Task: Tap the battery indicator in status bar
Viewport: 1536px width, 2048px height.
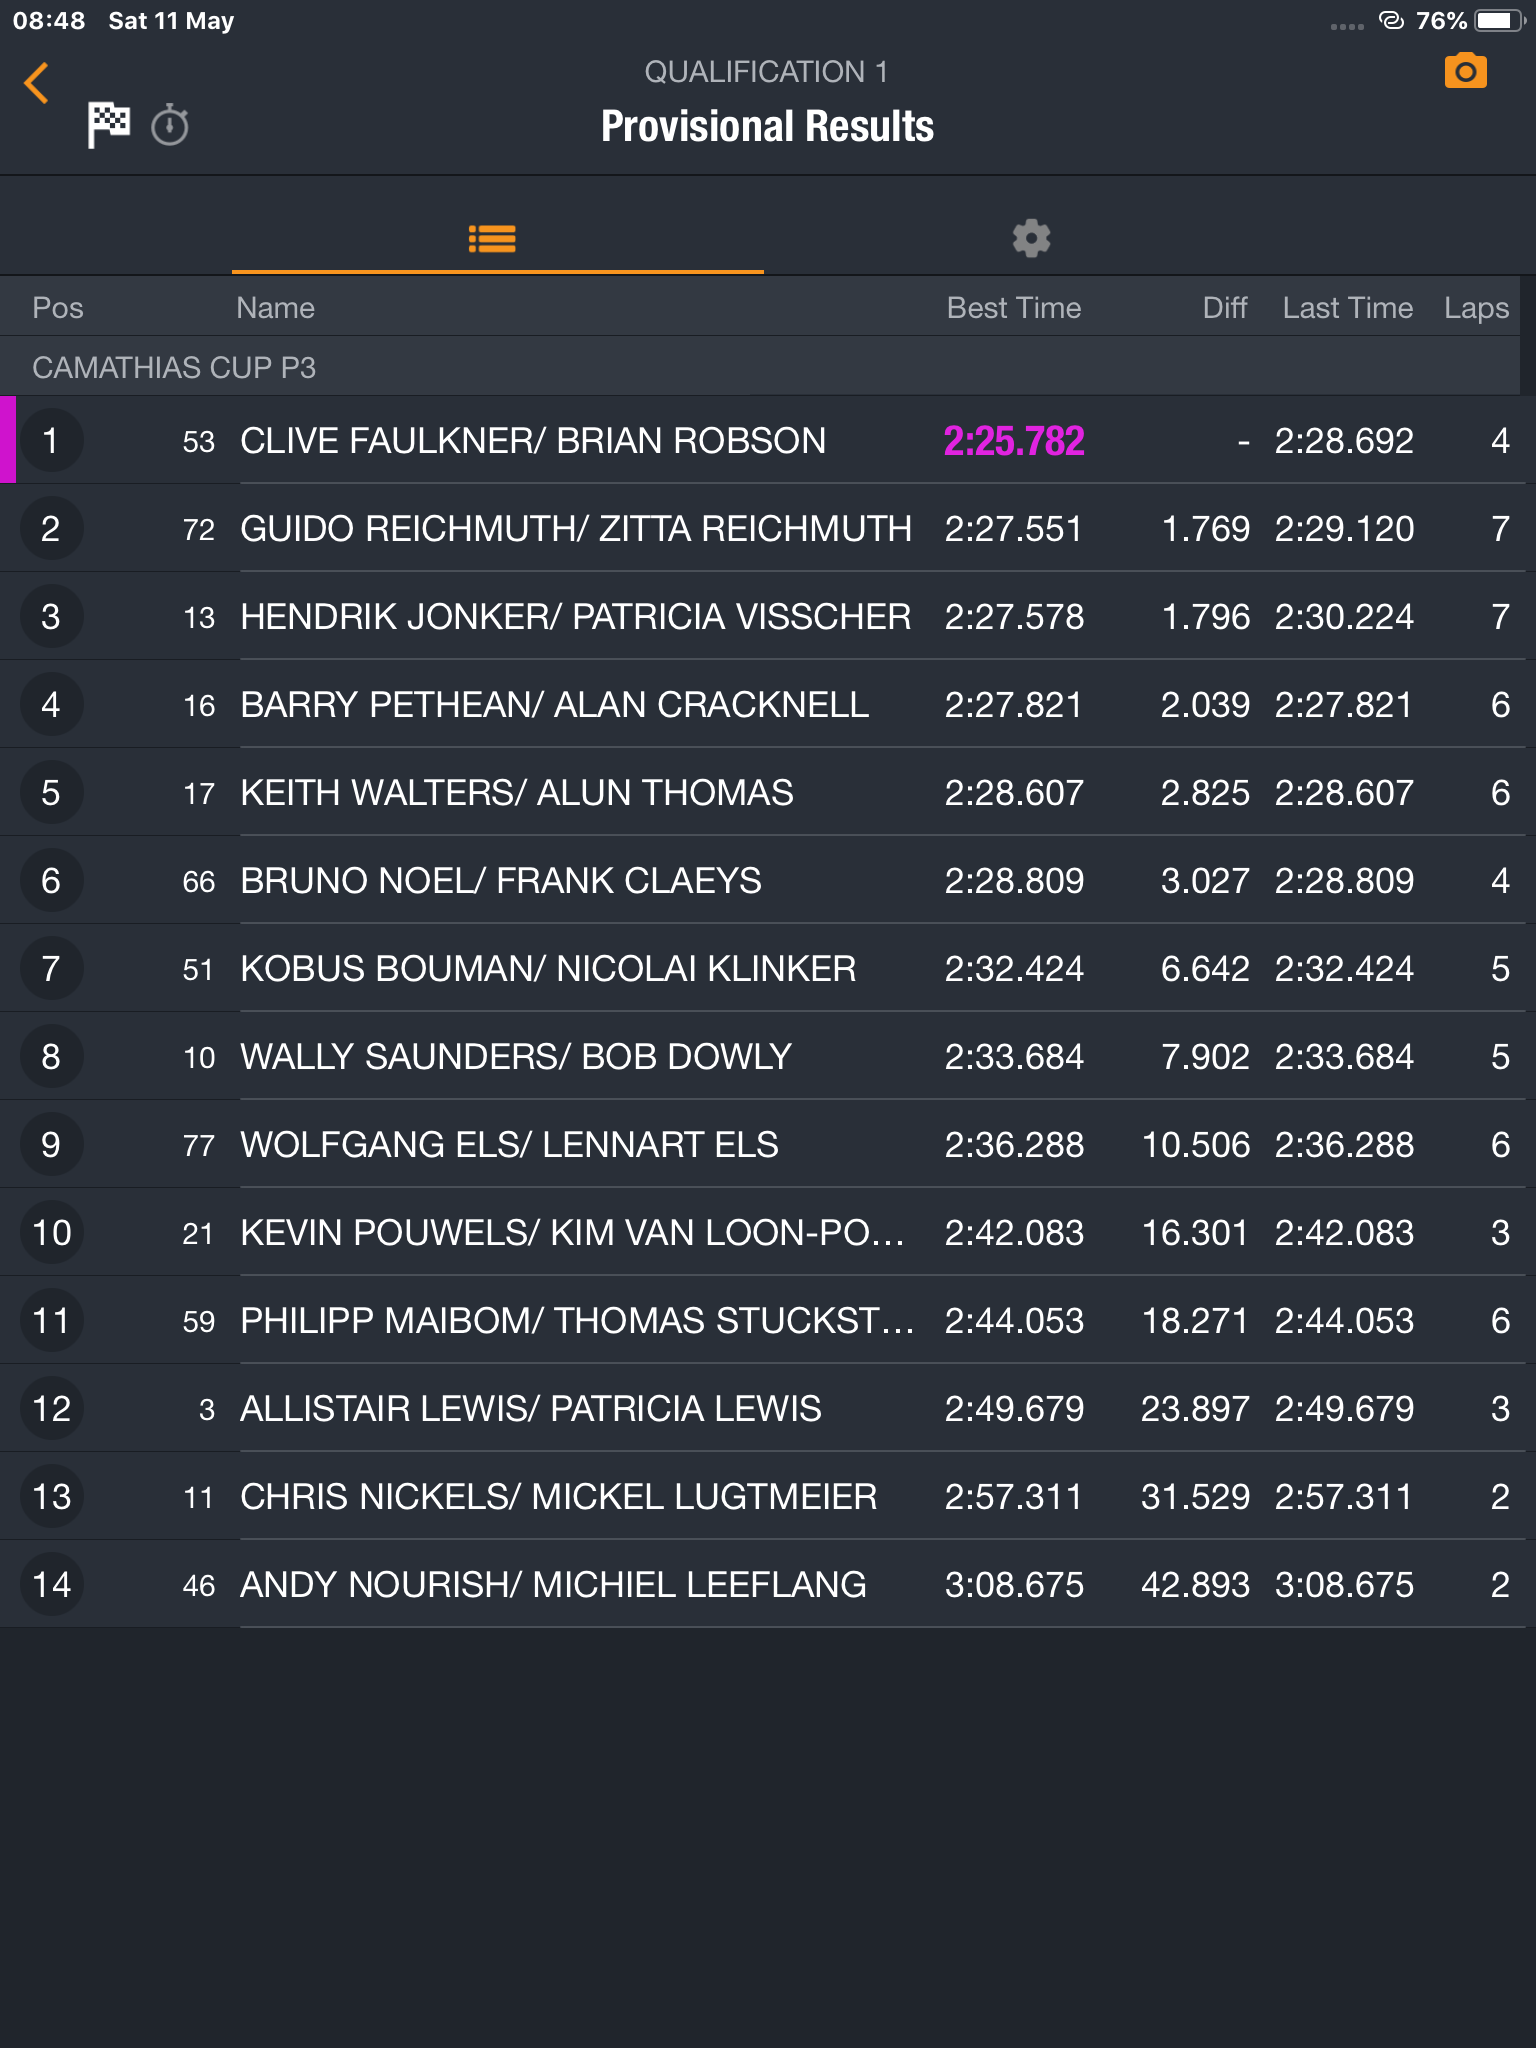Action: (x=1499, y=21)
